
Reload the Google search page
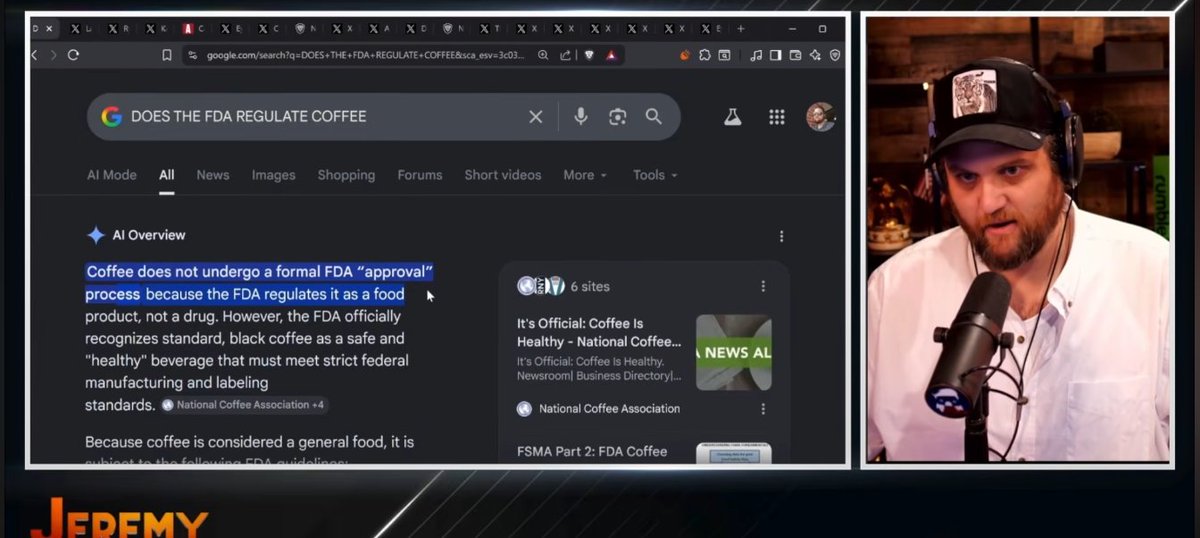pos(73,55)
